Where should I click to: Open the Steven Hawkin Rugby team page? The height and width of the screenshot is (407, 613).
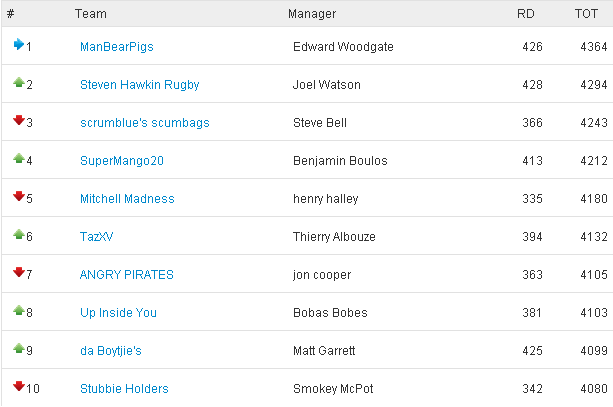tap(140, 85)
